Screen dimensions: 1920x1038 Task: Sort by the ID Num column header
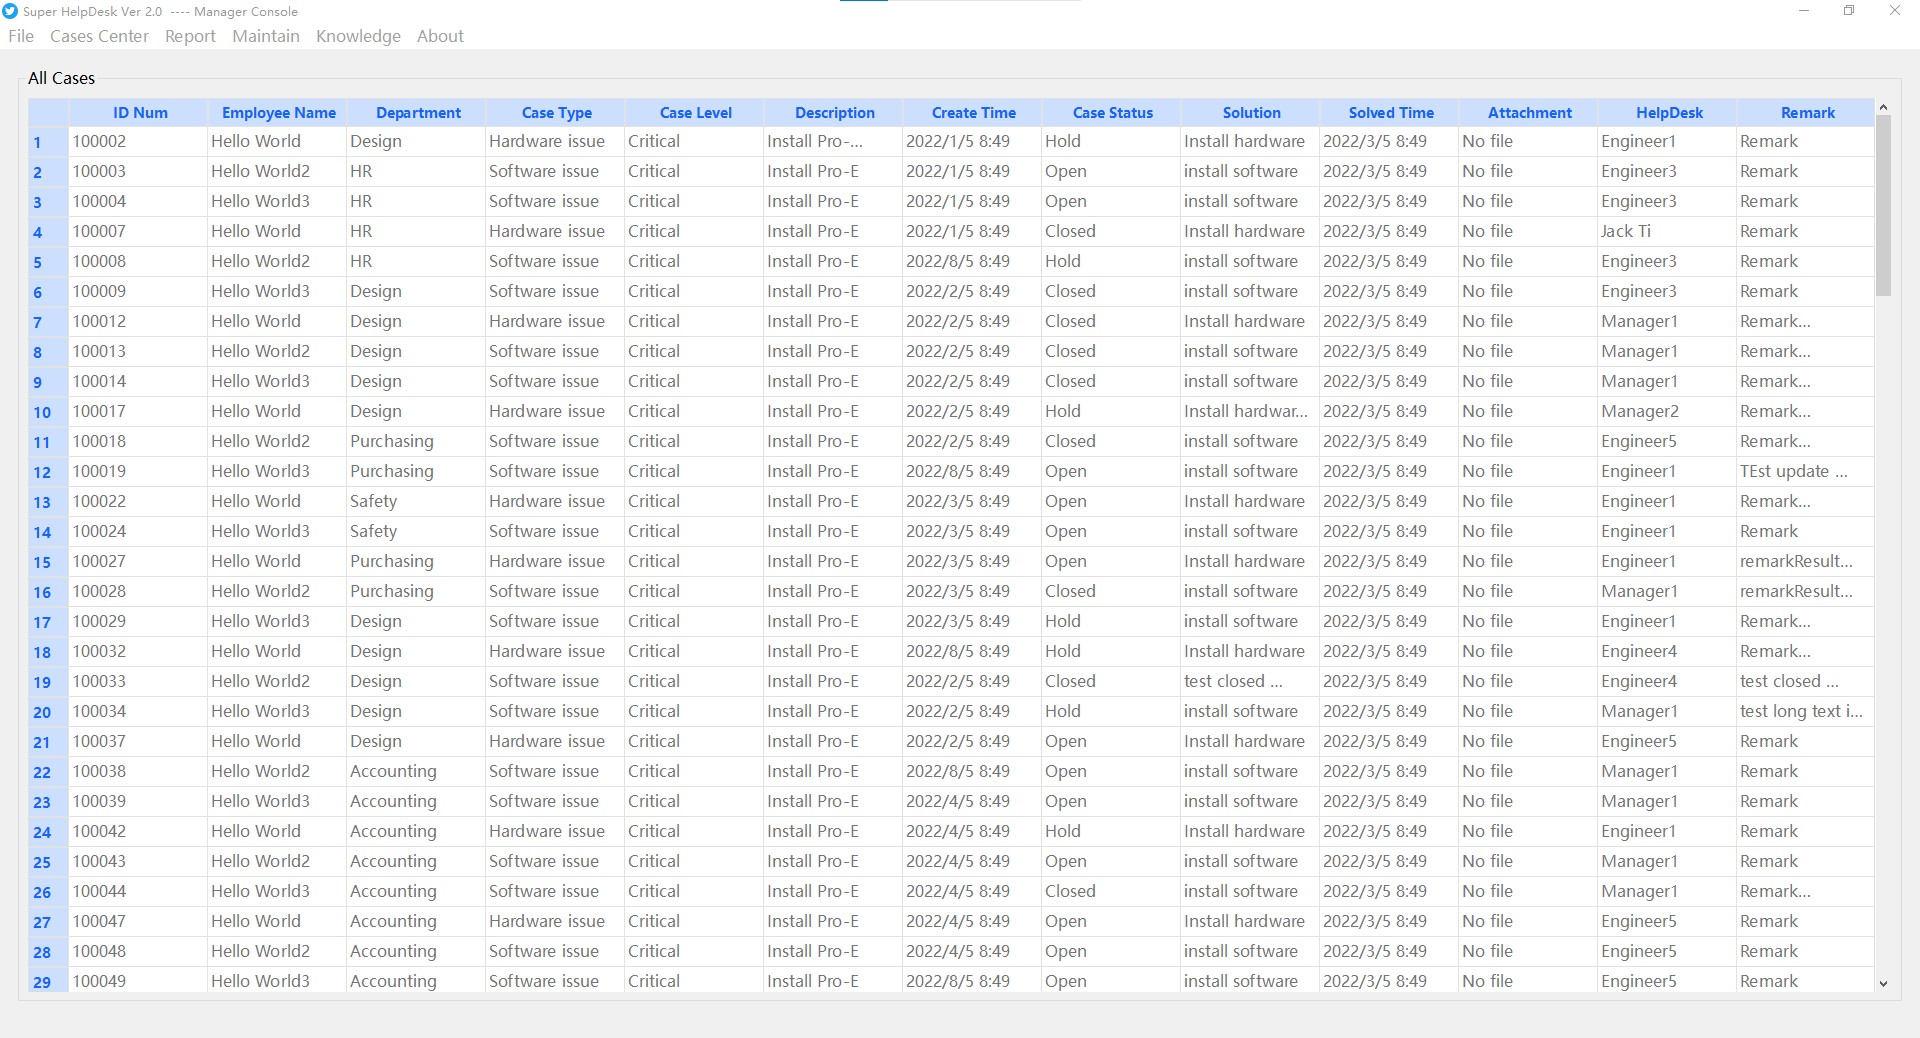click(139, 113)
